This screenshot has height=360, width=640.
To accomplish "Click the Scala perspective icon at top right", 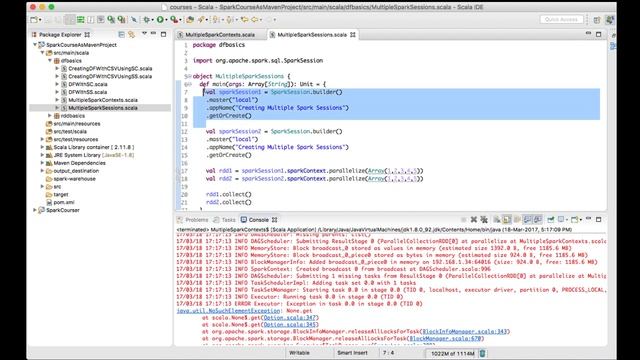I will (x=609, y=20).
